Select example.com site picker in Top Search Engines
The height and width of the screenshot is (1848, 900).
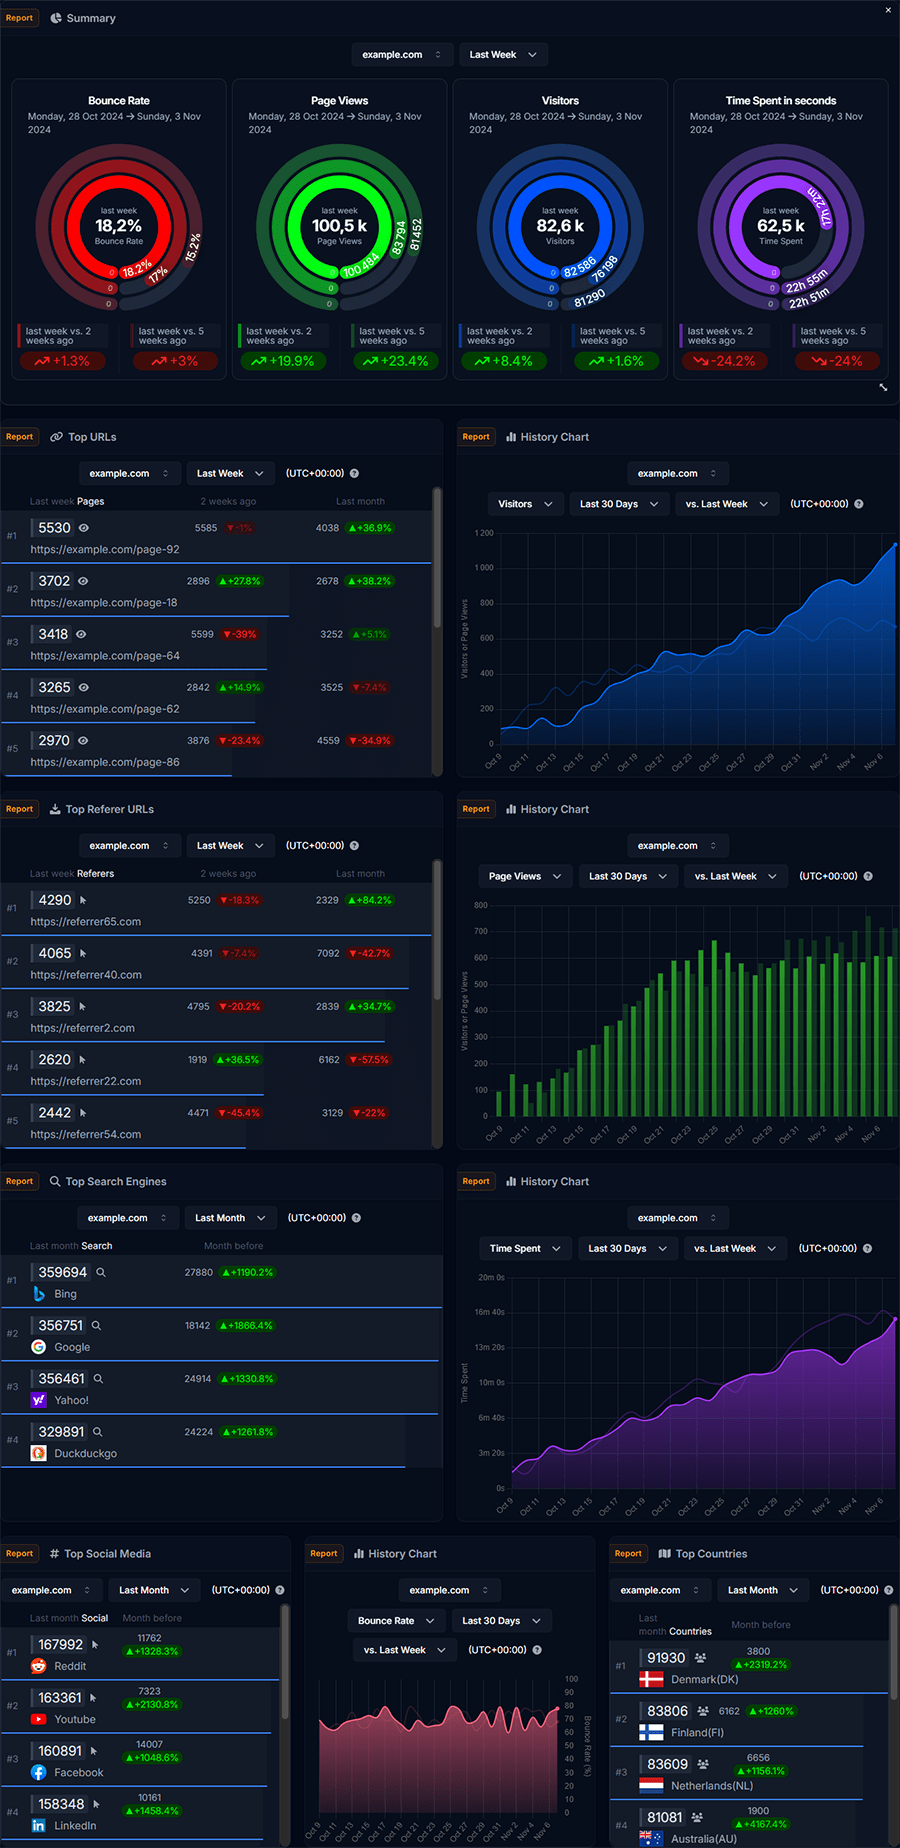[127, 1218]
